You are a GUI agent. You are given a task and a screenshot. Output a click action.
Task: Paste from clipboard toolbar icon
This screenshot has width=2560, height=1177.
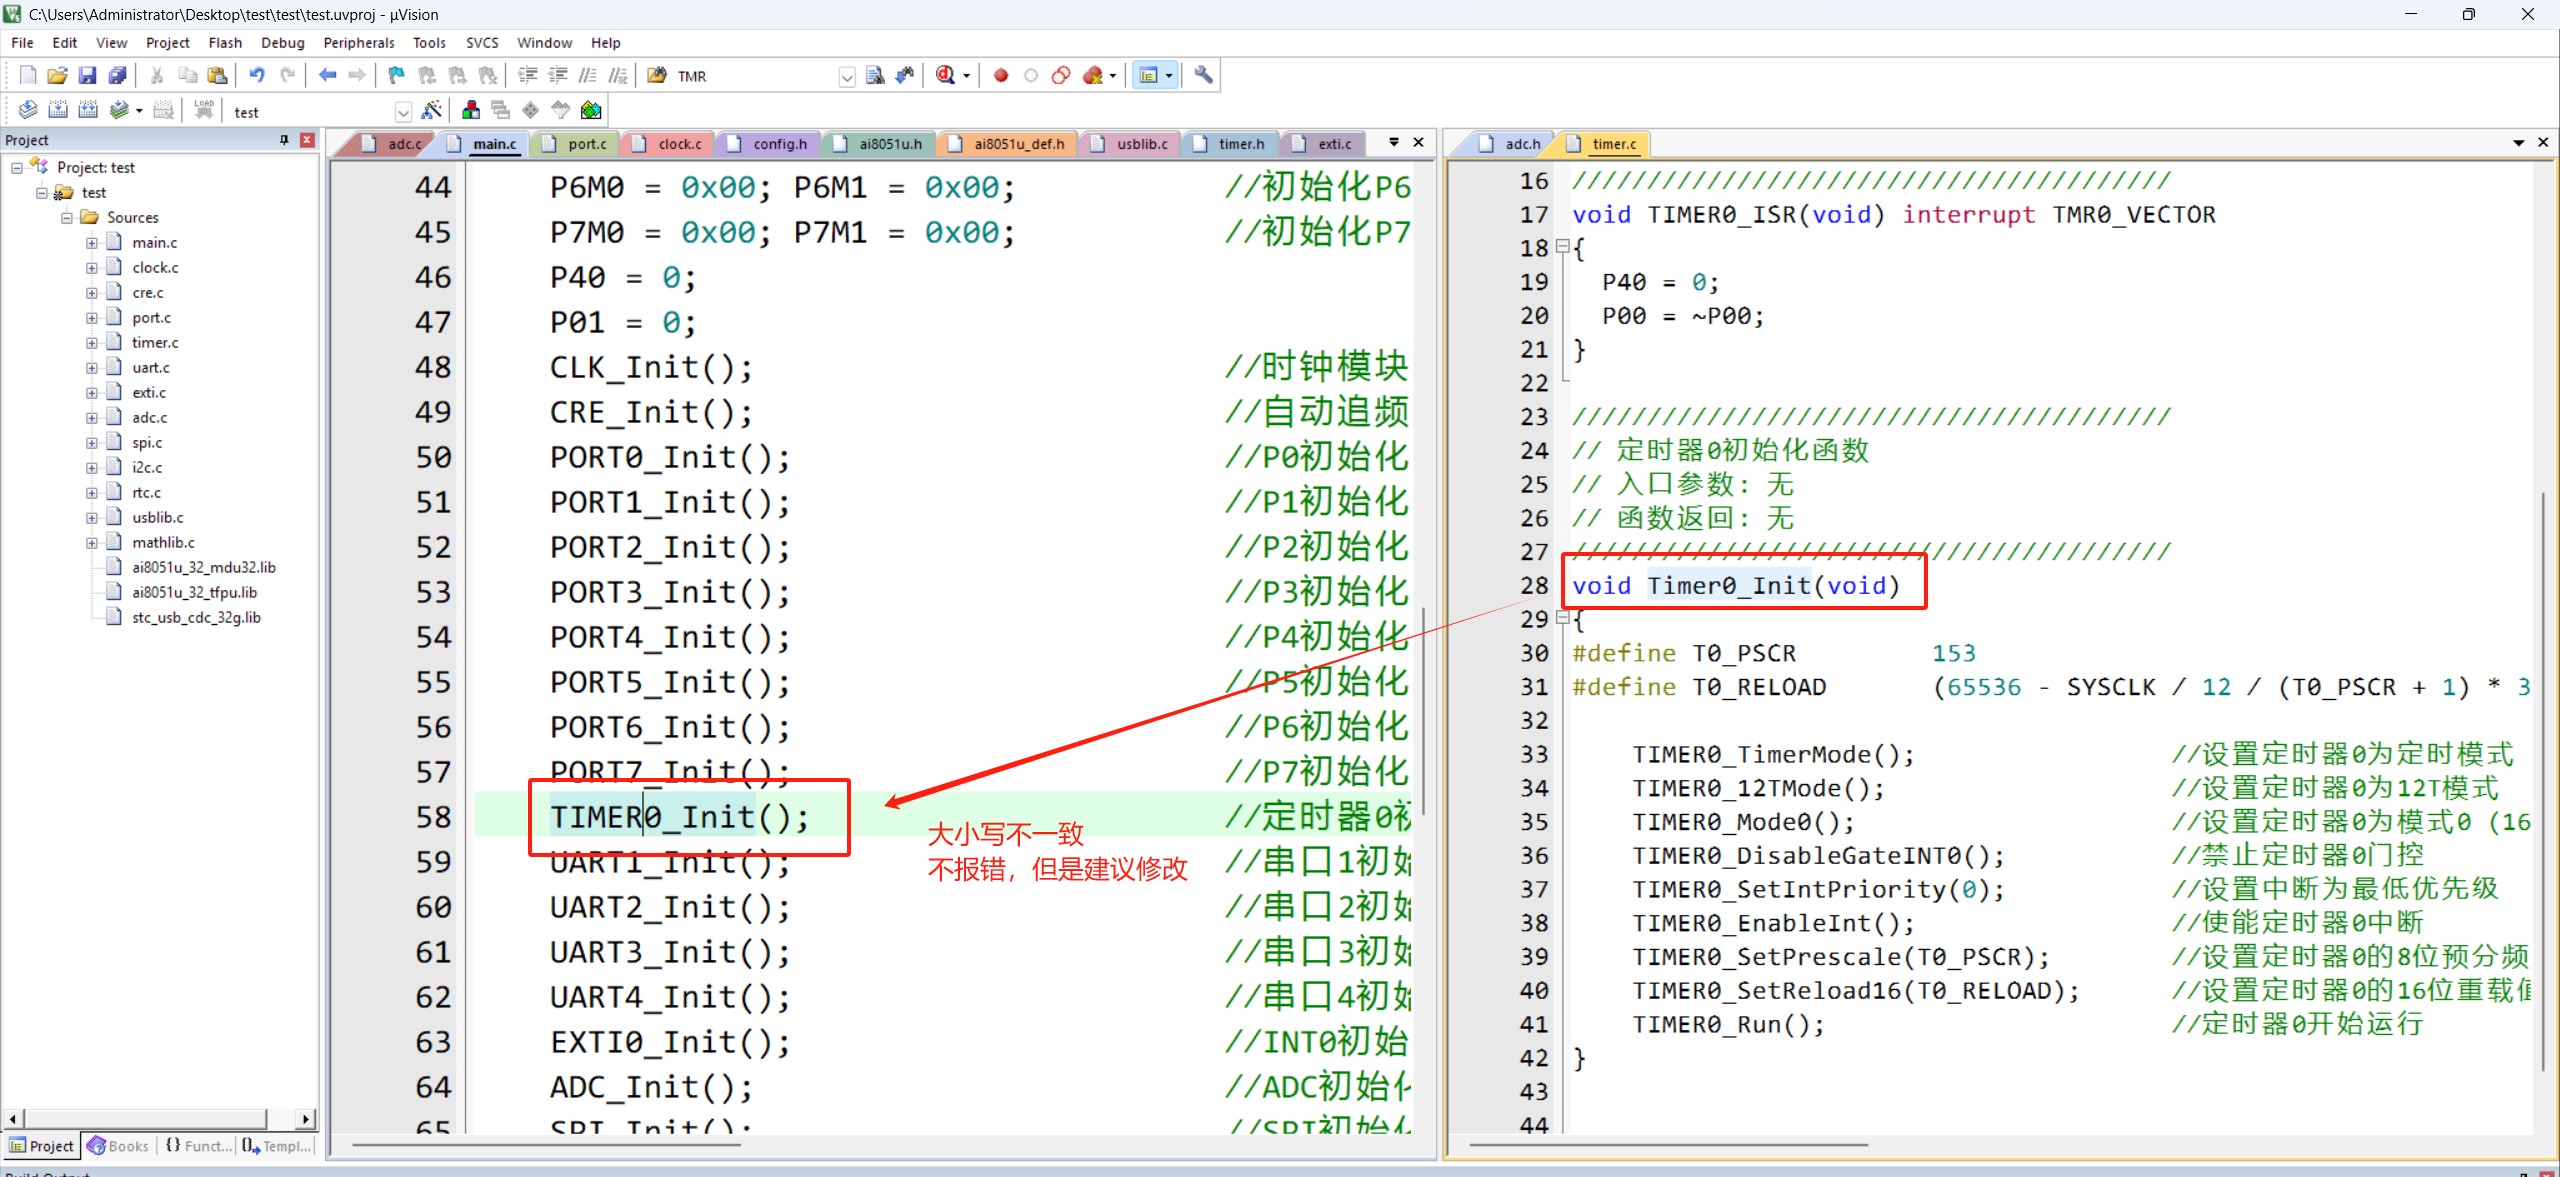pyautogui.click(x=217, y=75)
